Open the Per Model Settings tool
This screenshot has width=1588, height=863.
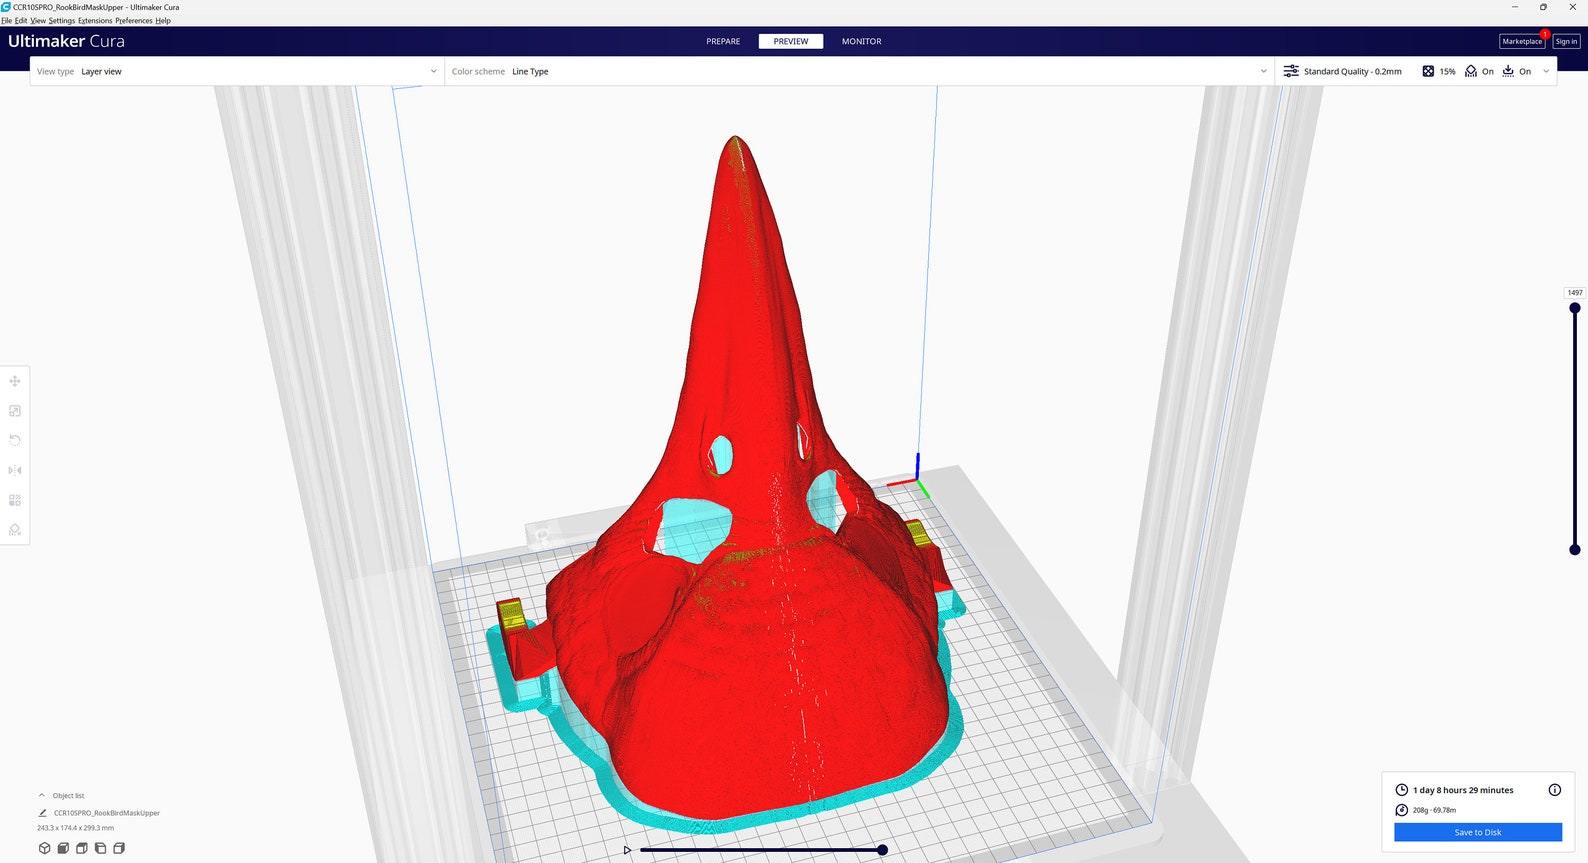[15, 500]
